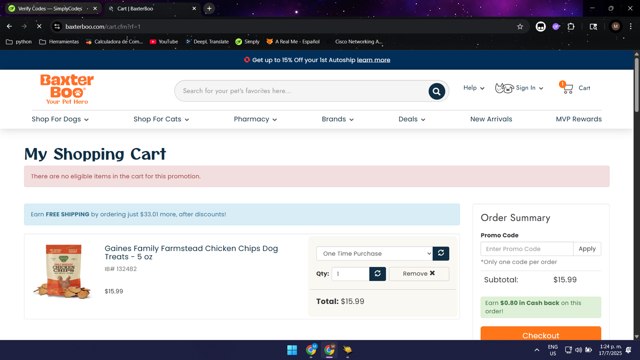This screenshot has width=640, height=360.
Task: Open Gaines Family Farmstead Chicken Chips product link
Action: click(191, 252)
